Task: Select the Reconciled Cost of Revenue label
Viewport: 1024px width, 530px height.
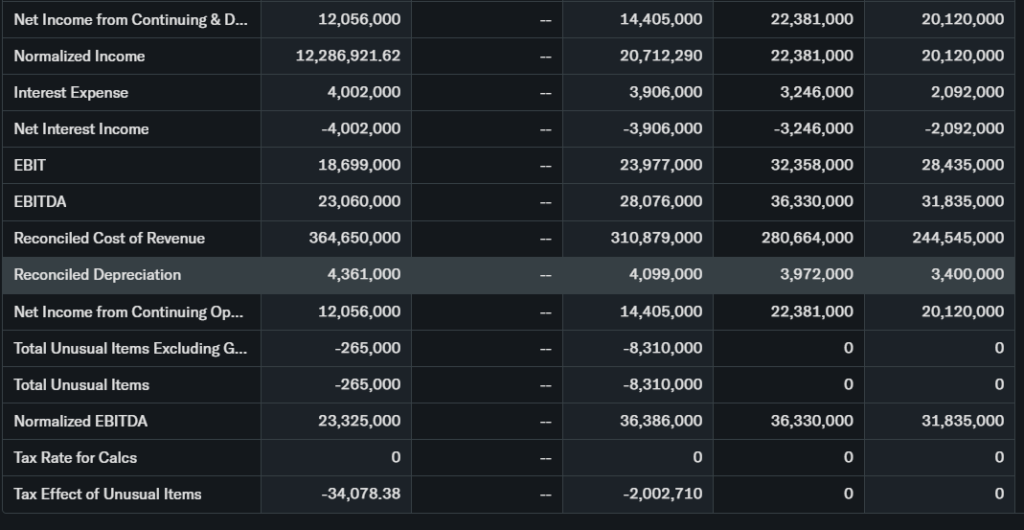Action: coord(109,238)
